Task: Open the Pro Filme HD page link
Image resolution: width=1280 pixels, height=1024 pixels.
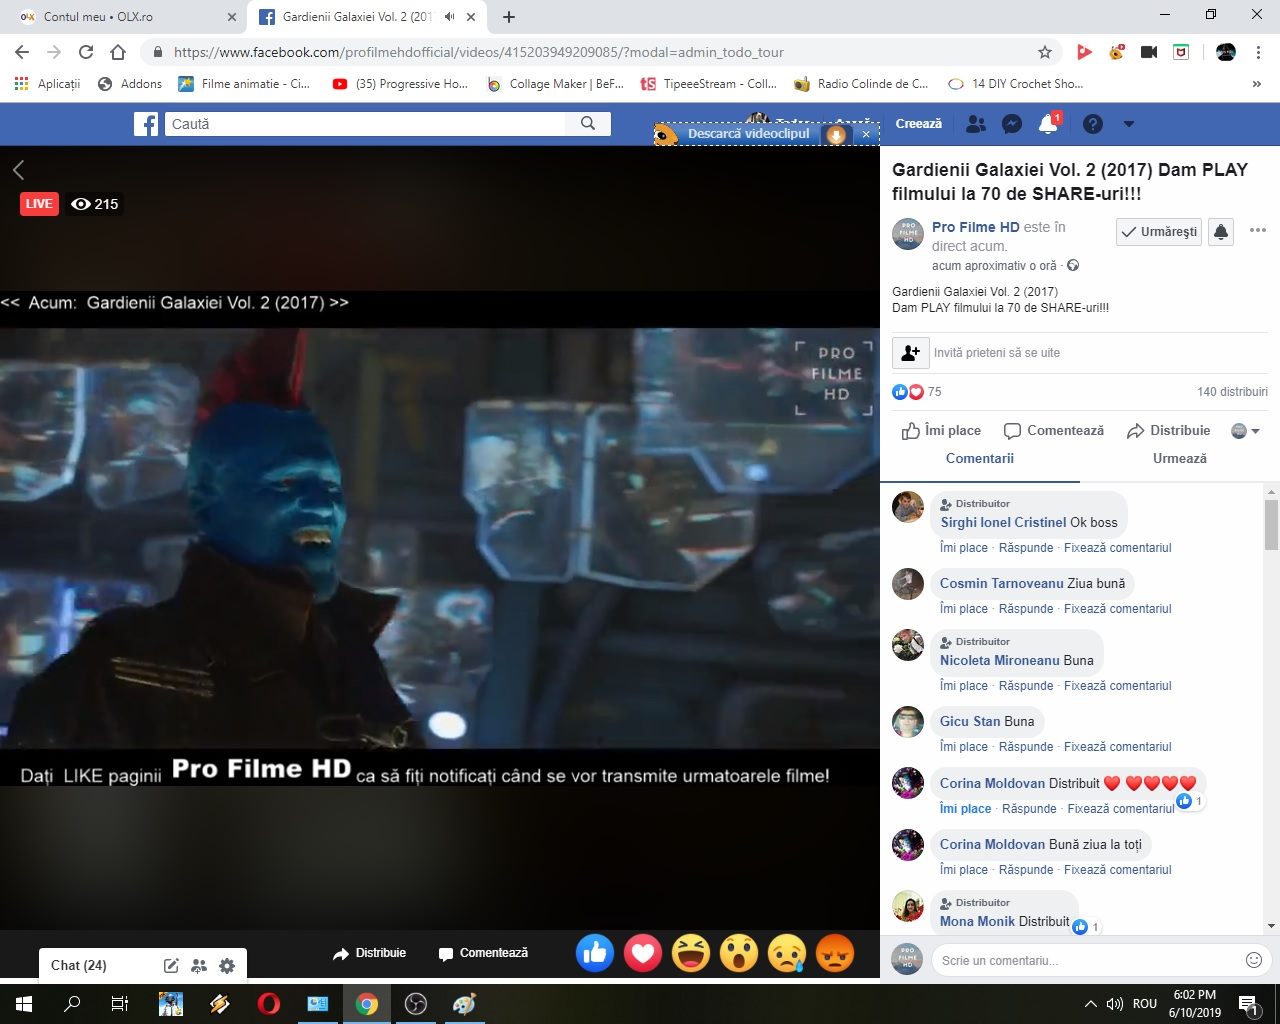Action: [976, 227]
